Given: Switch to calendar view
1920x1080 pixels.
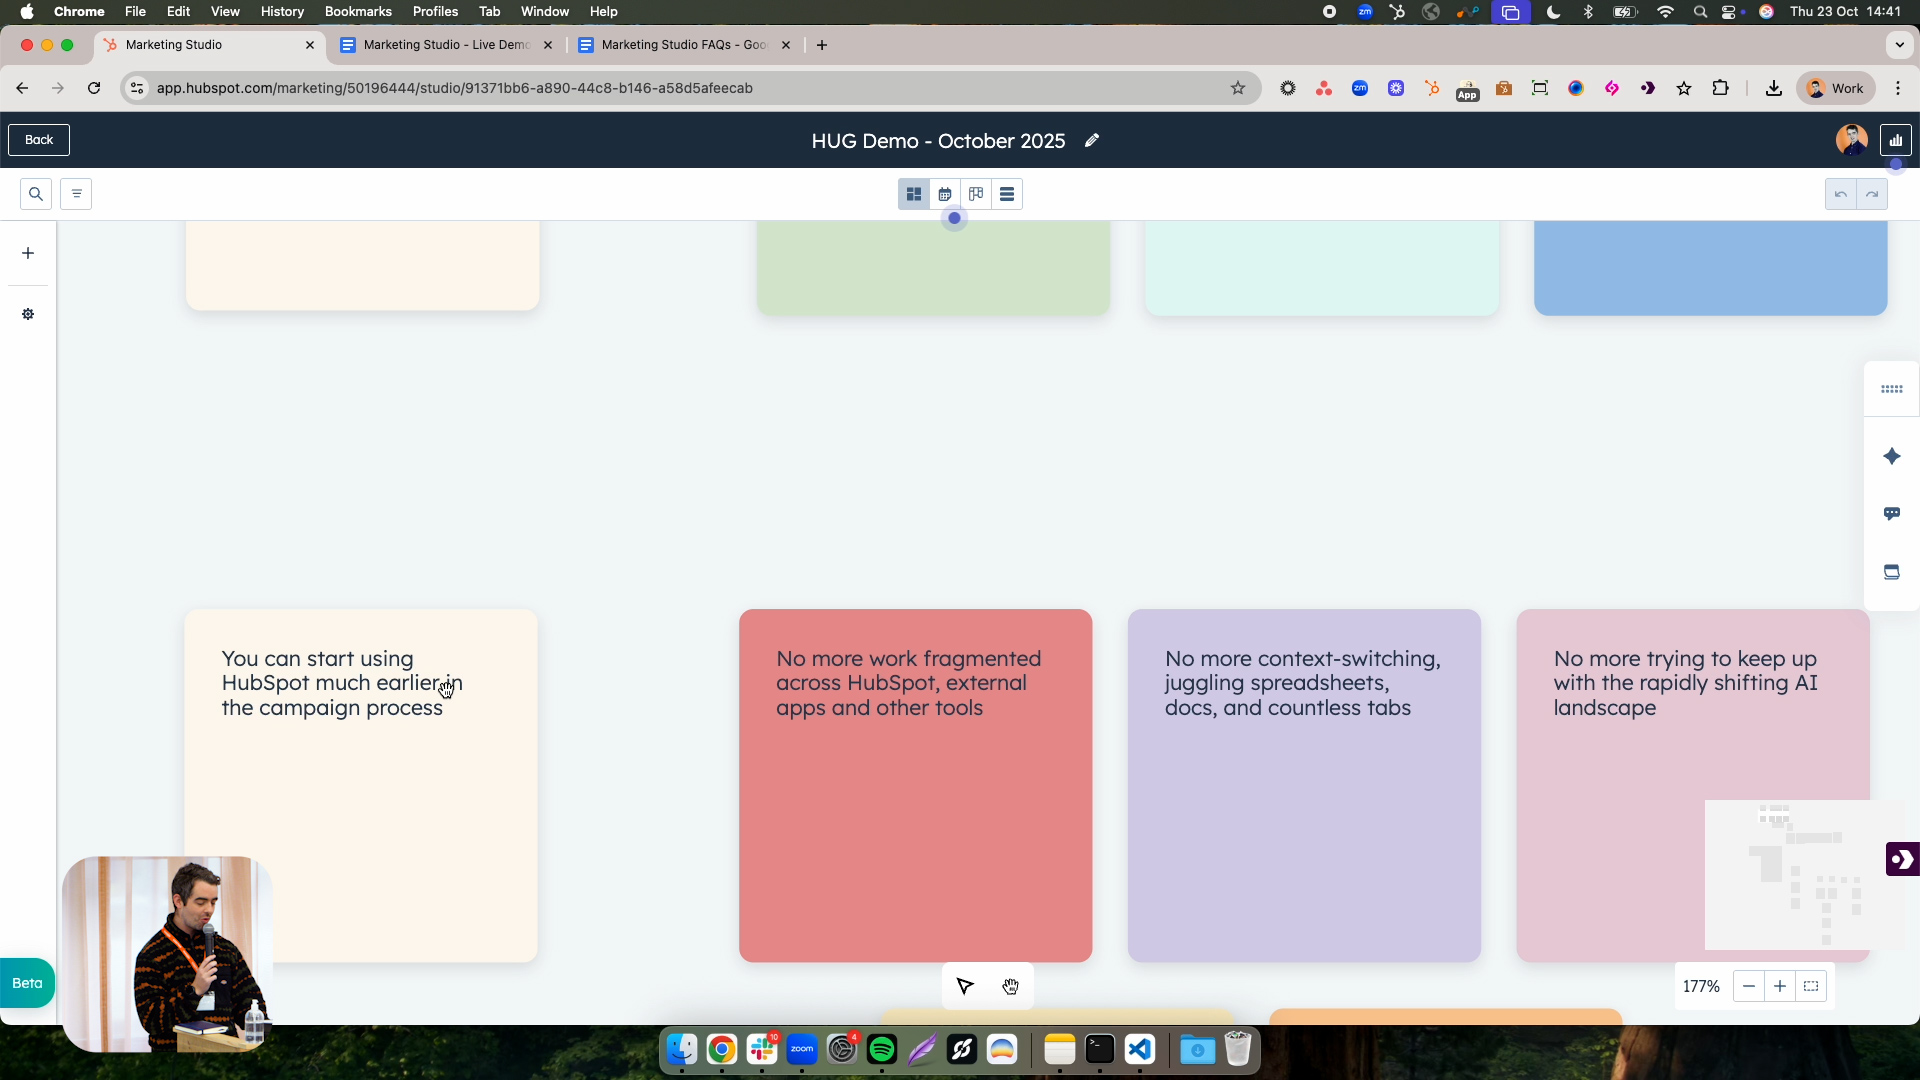Looking at the screenshot, I should (945, 194).
